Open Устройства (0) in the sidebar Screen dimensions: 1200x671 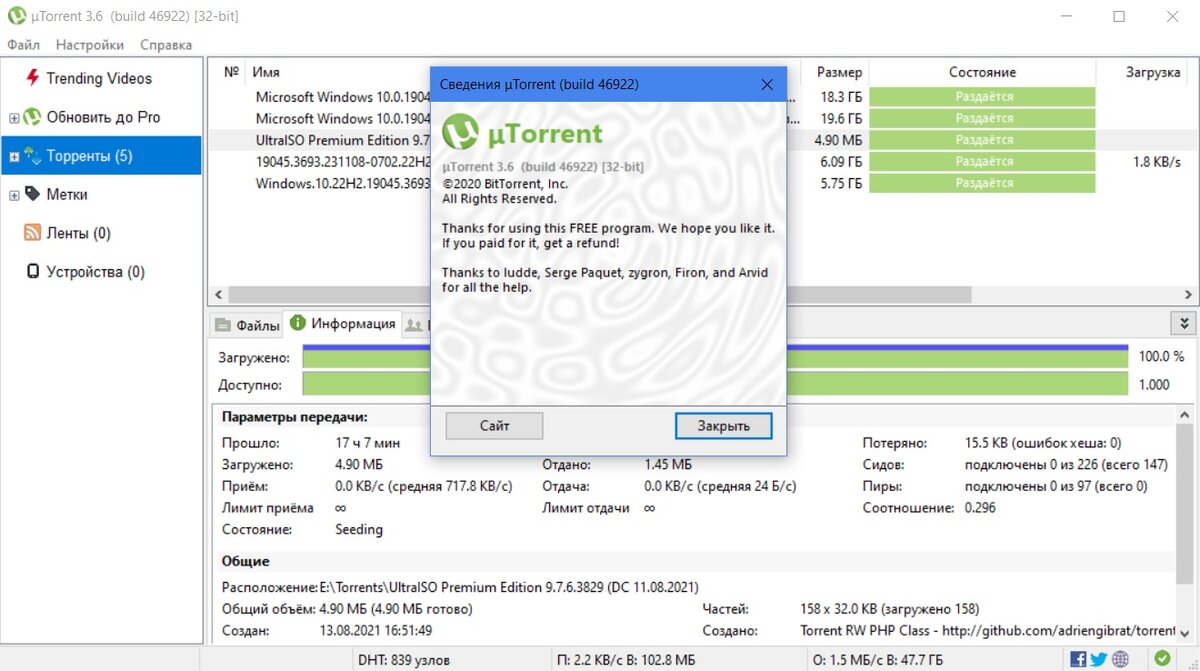click(95, 272)
